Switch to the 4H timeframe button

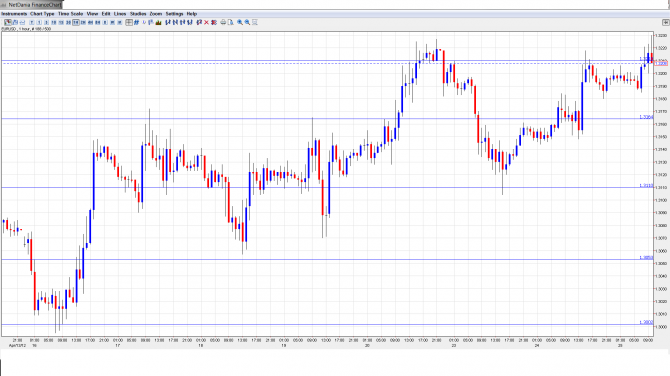pyautogui.click(x=91, y=22)
